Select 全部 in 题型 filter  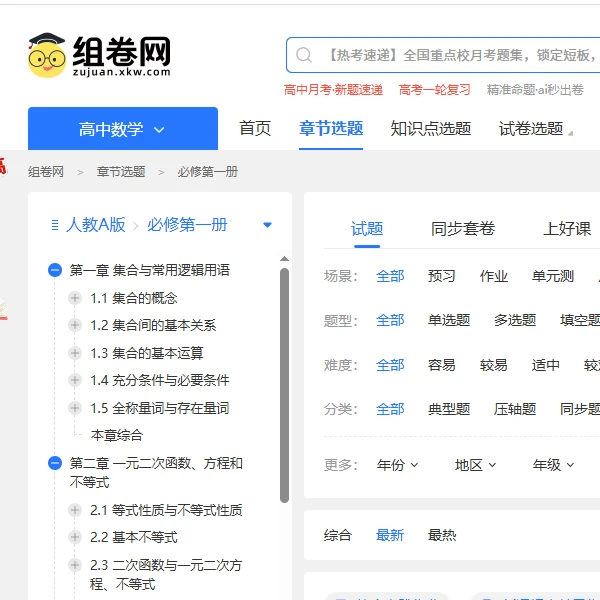[390, 320]
